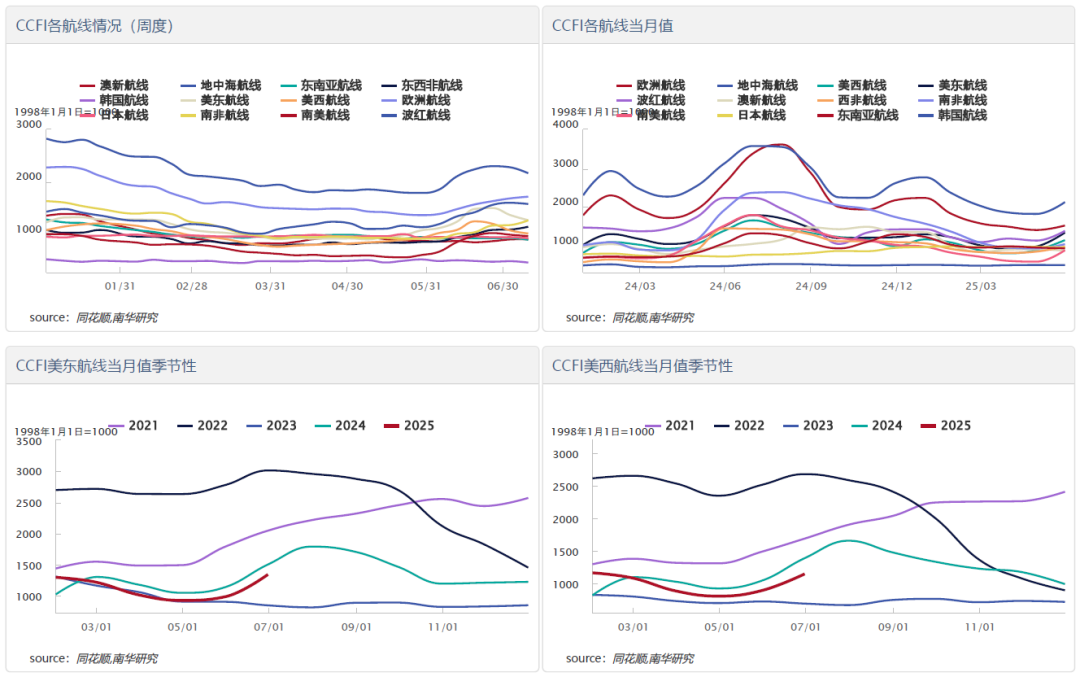Select the CCFI美东航线当月值季节性 panel title

tap(106, 366)
